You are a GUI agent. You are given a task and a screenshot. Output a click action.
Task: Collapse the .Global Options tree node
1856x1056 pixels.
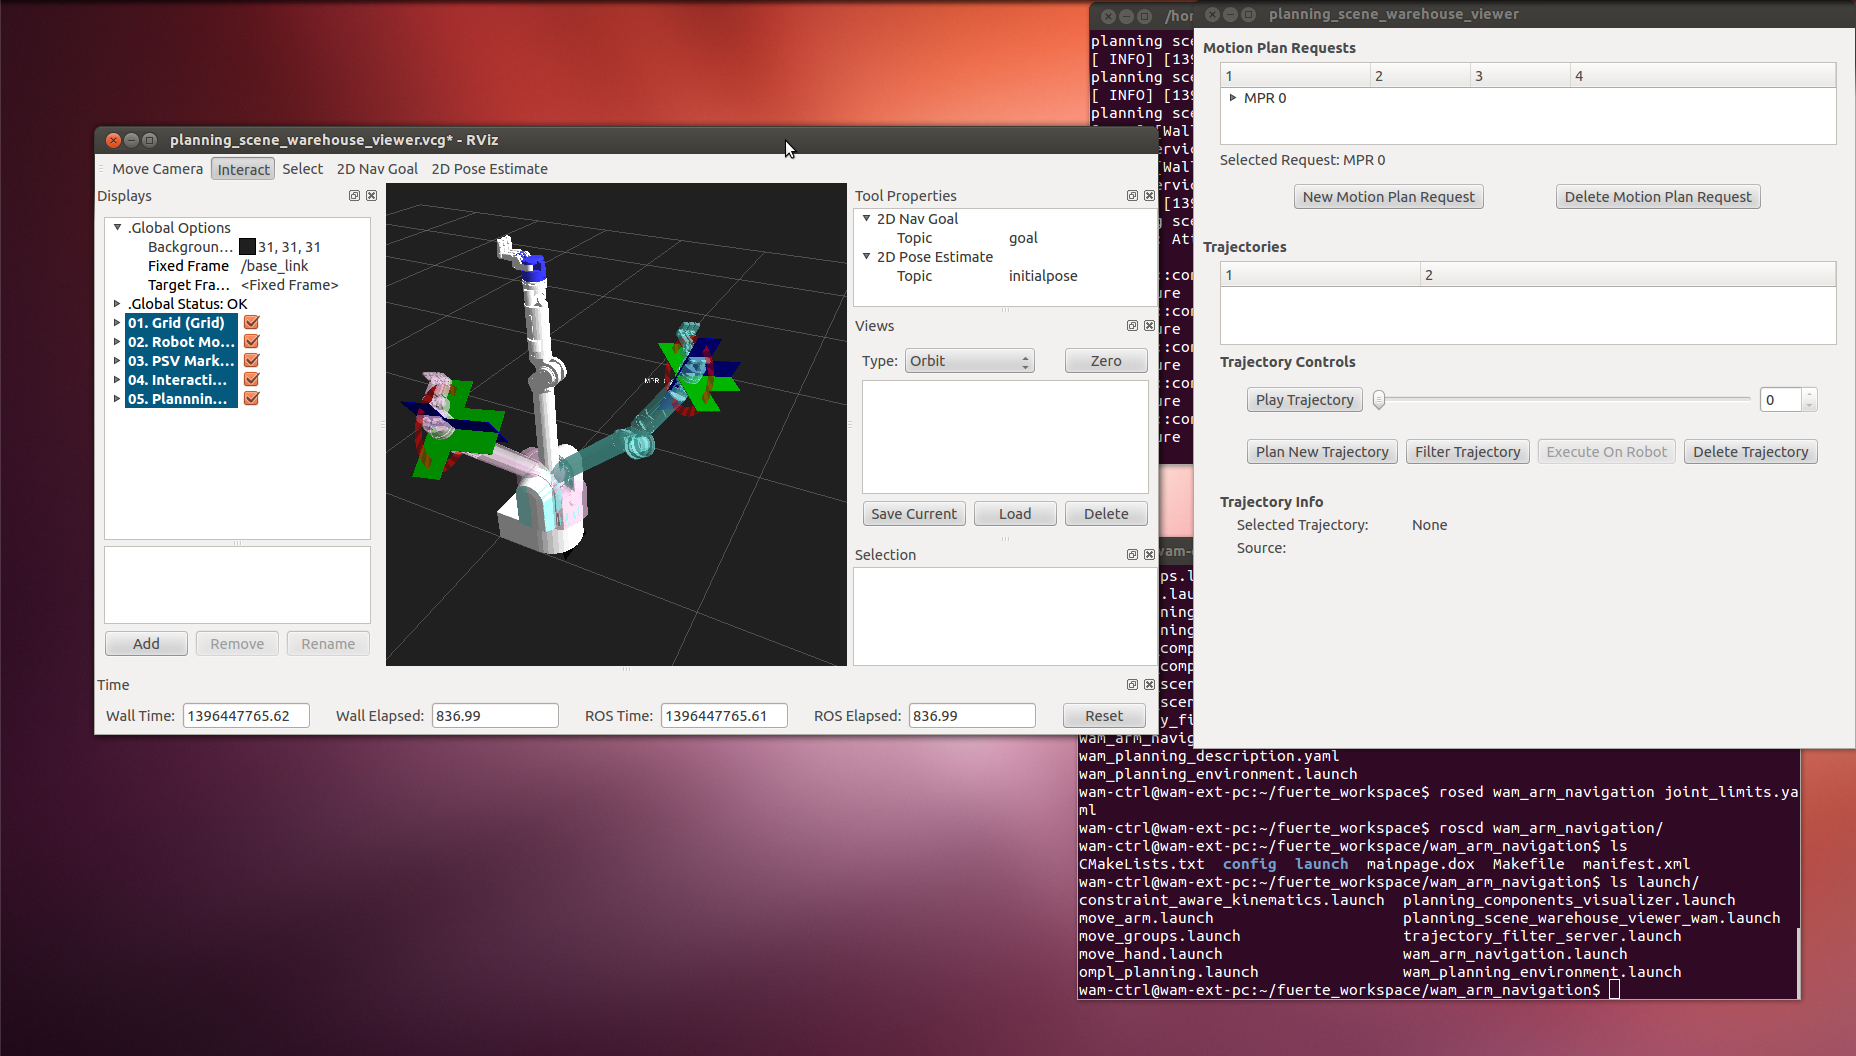click(117, 228)
